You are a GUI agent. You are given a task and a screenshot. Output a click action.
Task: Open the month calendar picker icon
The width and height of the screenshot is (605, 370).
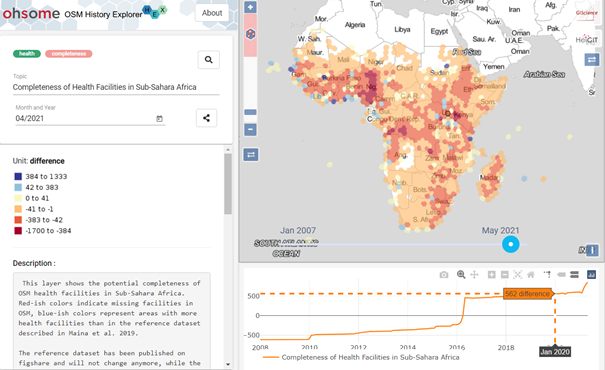tap(159, 119)
